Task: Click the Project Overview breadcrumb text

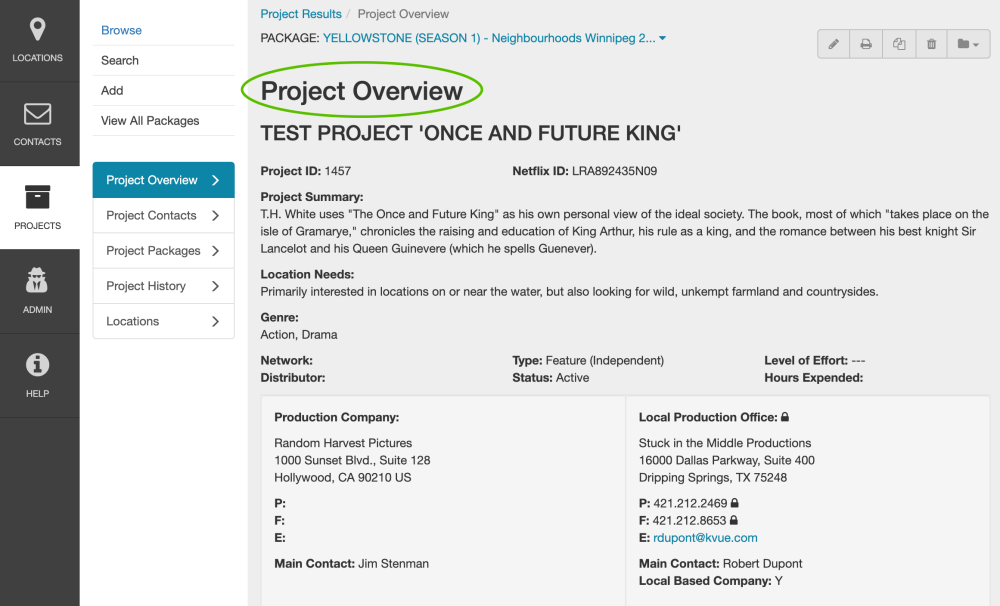Action: (x=403, y=14)
